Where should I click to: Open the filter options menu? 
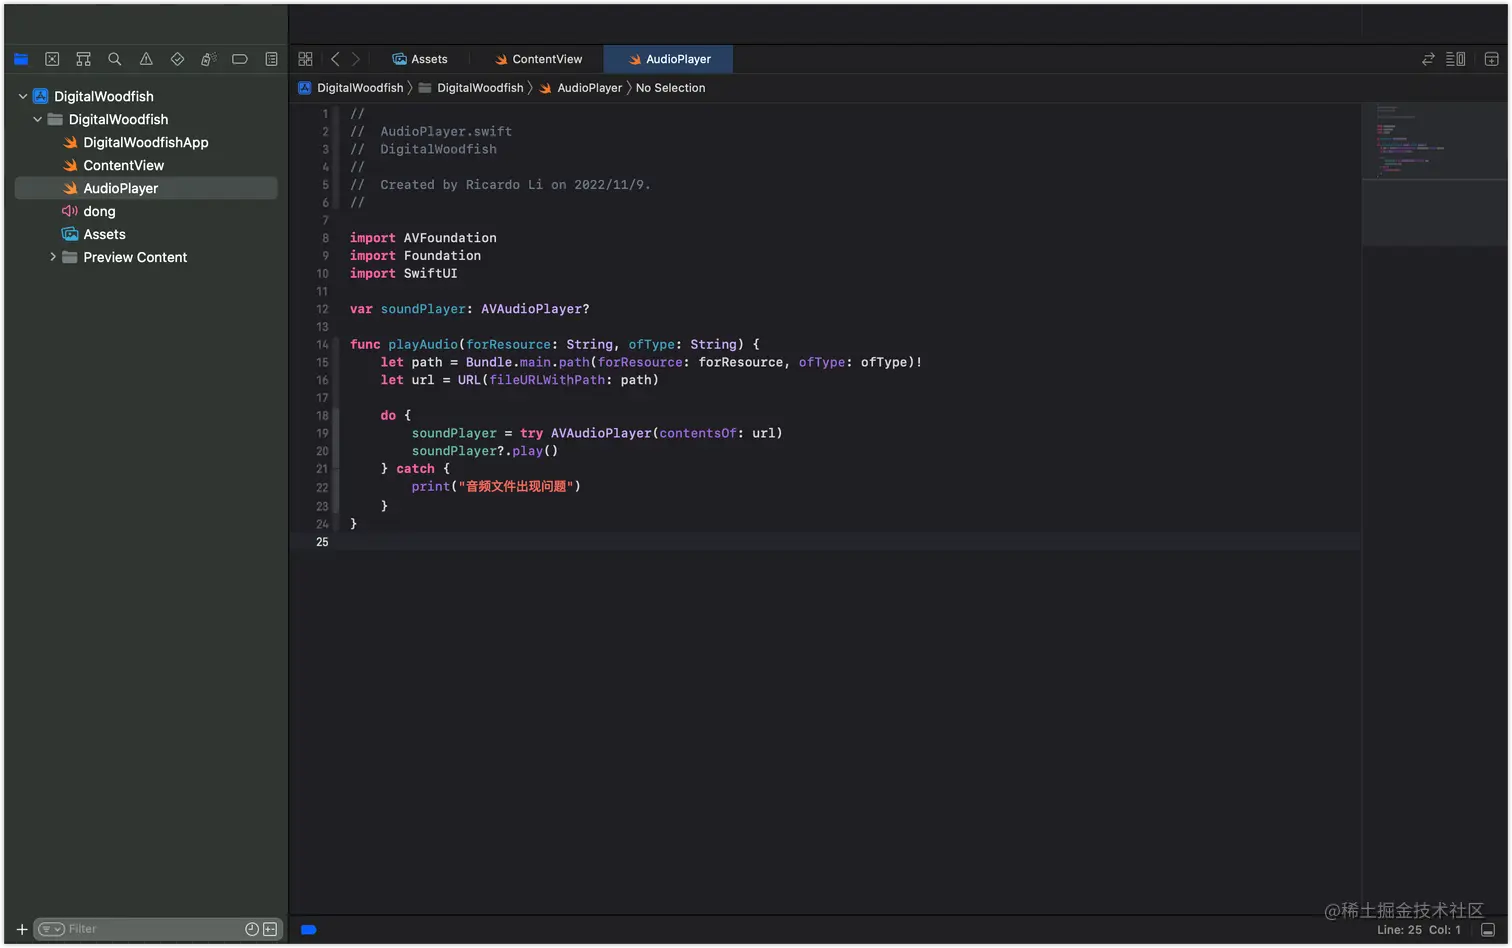[x=51, y=929]
